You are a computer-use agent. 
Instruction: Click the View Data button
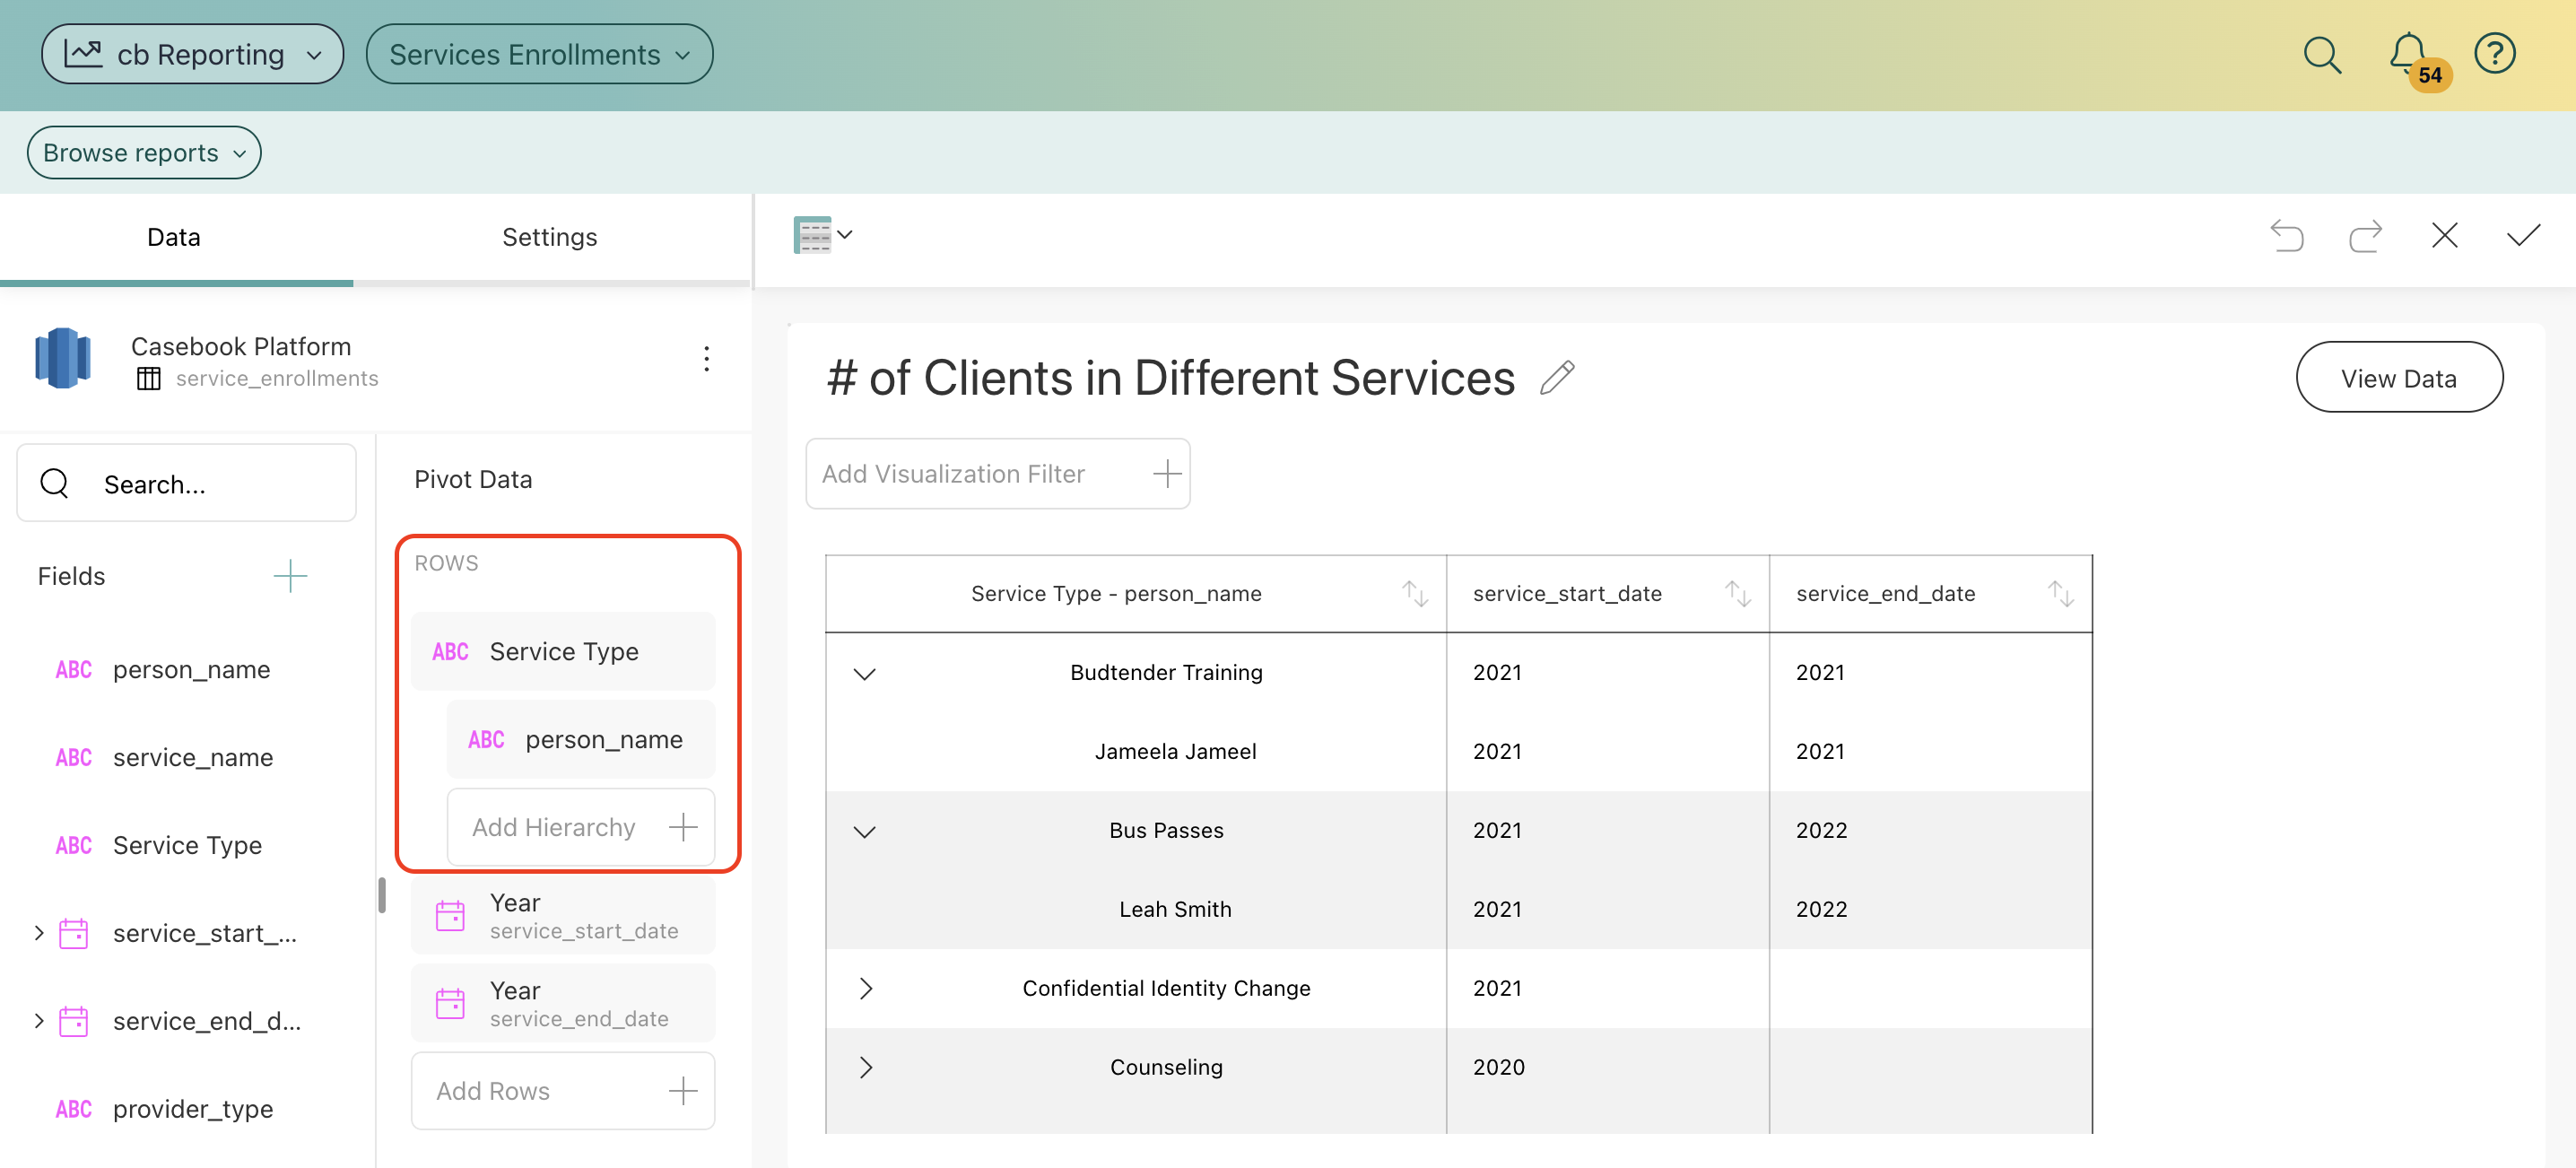2398,378
